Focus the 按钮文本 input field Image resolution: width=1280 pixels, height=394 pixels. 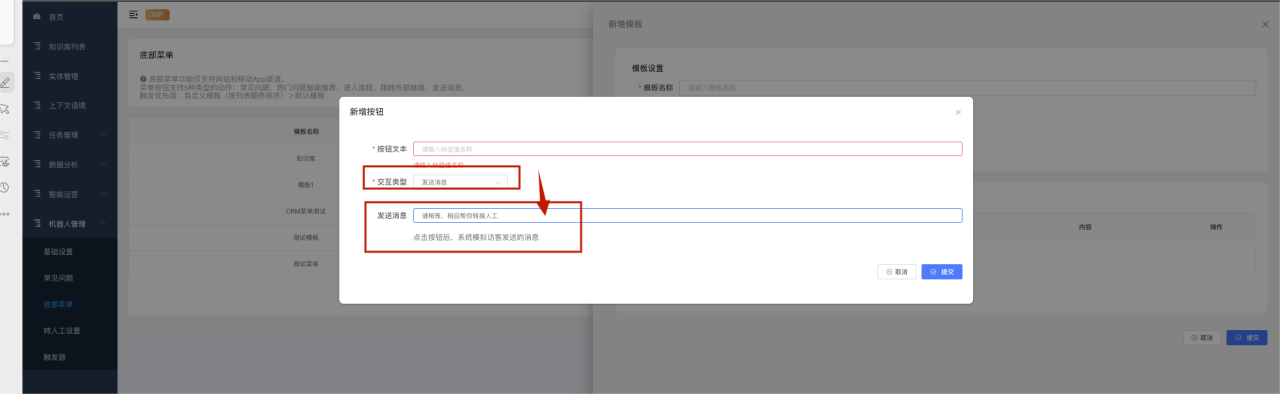687,149
